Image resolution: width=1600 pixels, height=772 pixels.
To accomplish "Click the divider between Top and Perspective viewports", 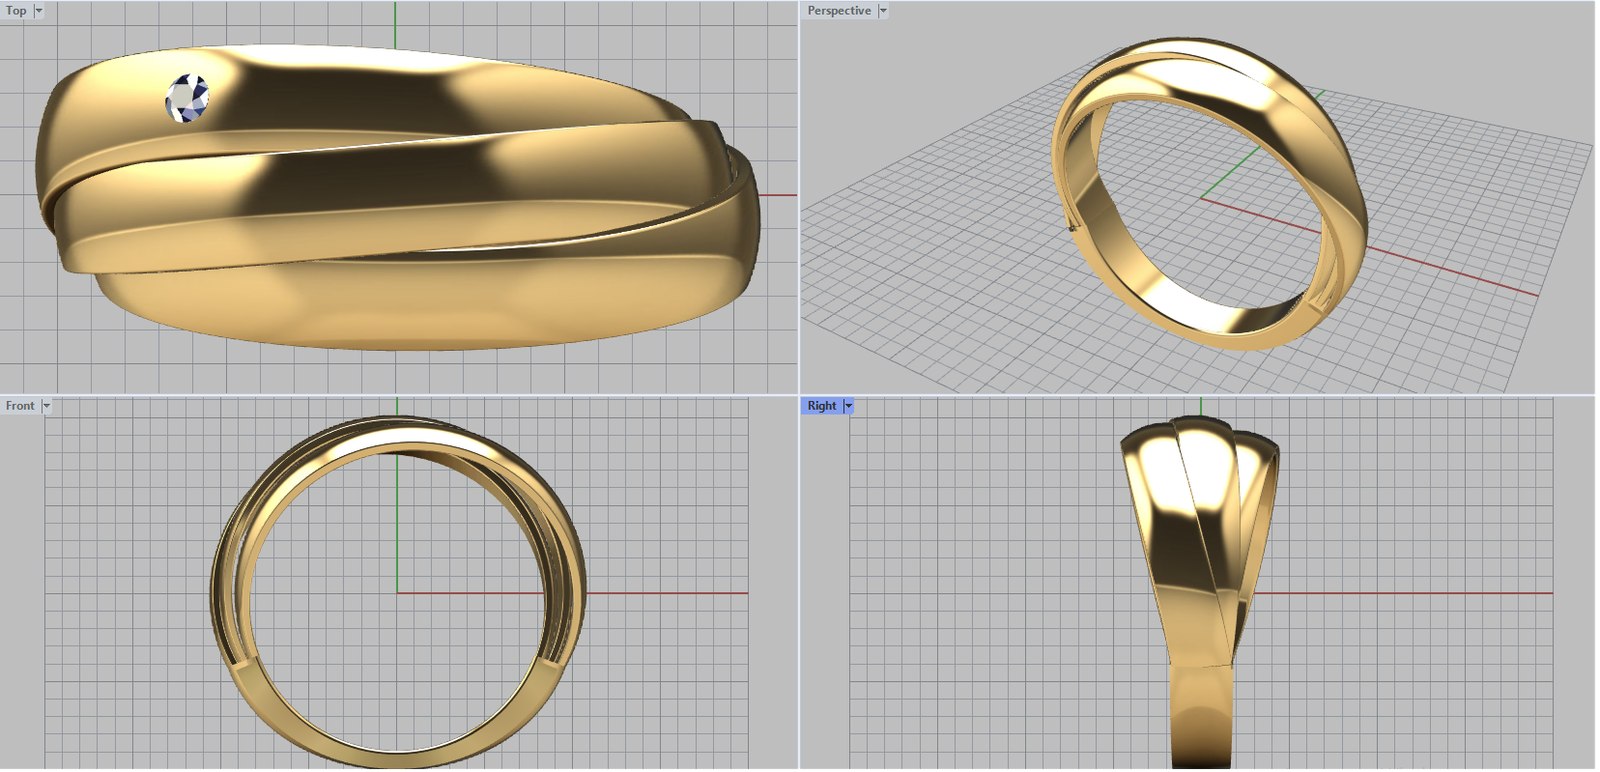I will [x=799, y=200].
